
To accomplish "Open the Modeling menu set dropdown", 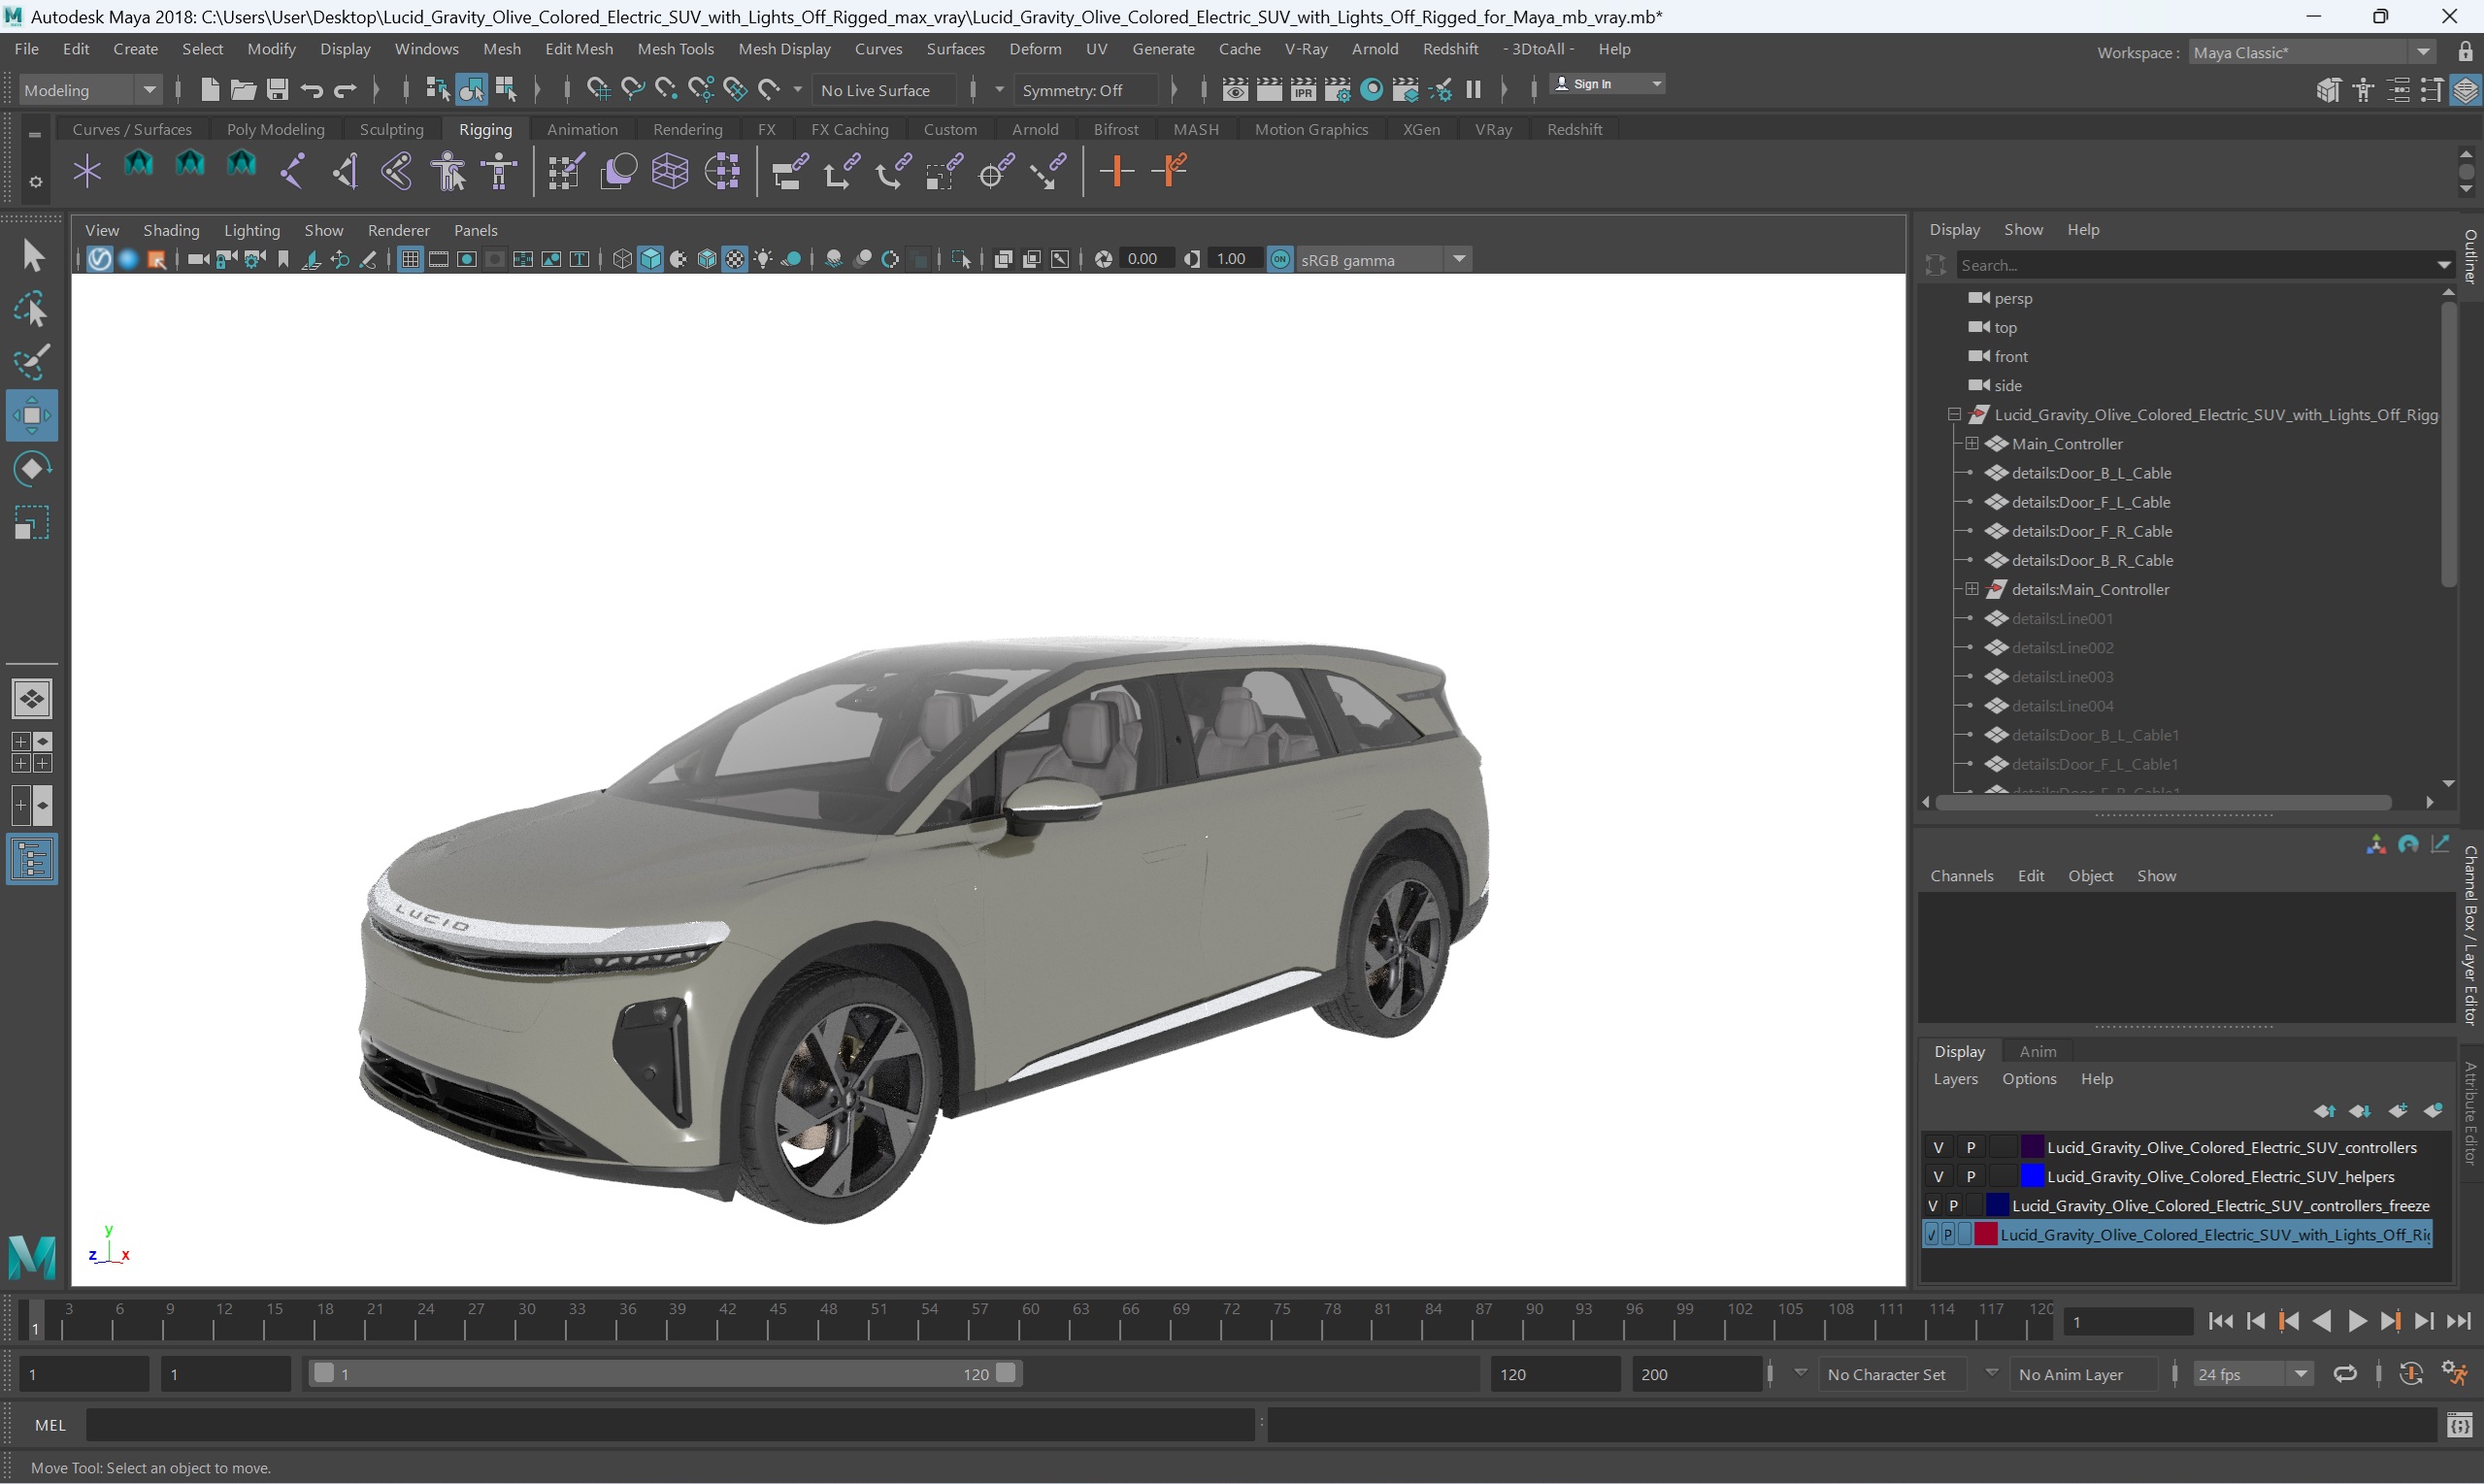I will 150,90.
